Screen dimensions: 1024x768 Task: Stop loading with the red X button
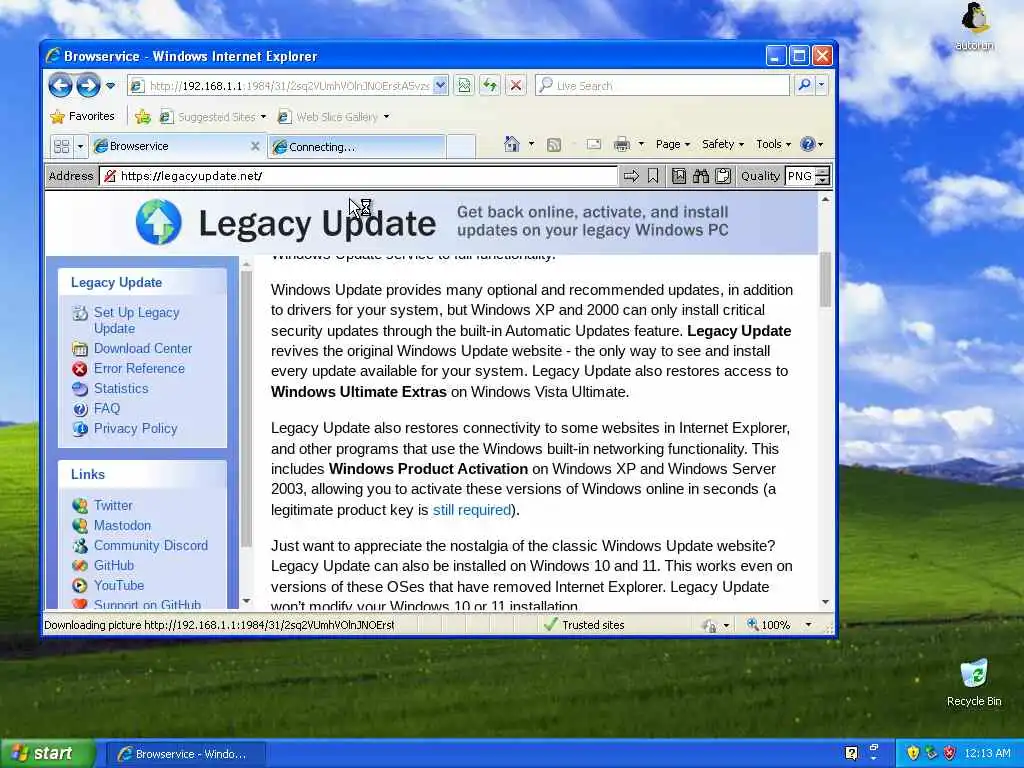[x=516, y=86]
